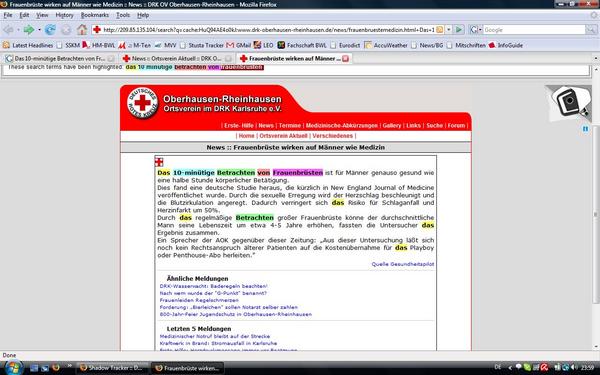Click the taskbar clock showing 23:59
Viewport: 600px width, 375px height.
(x=587, y=368)
